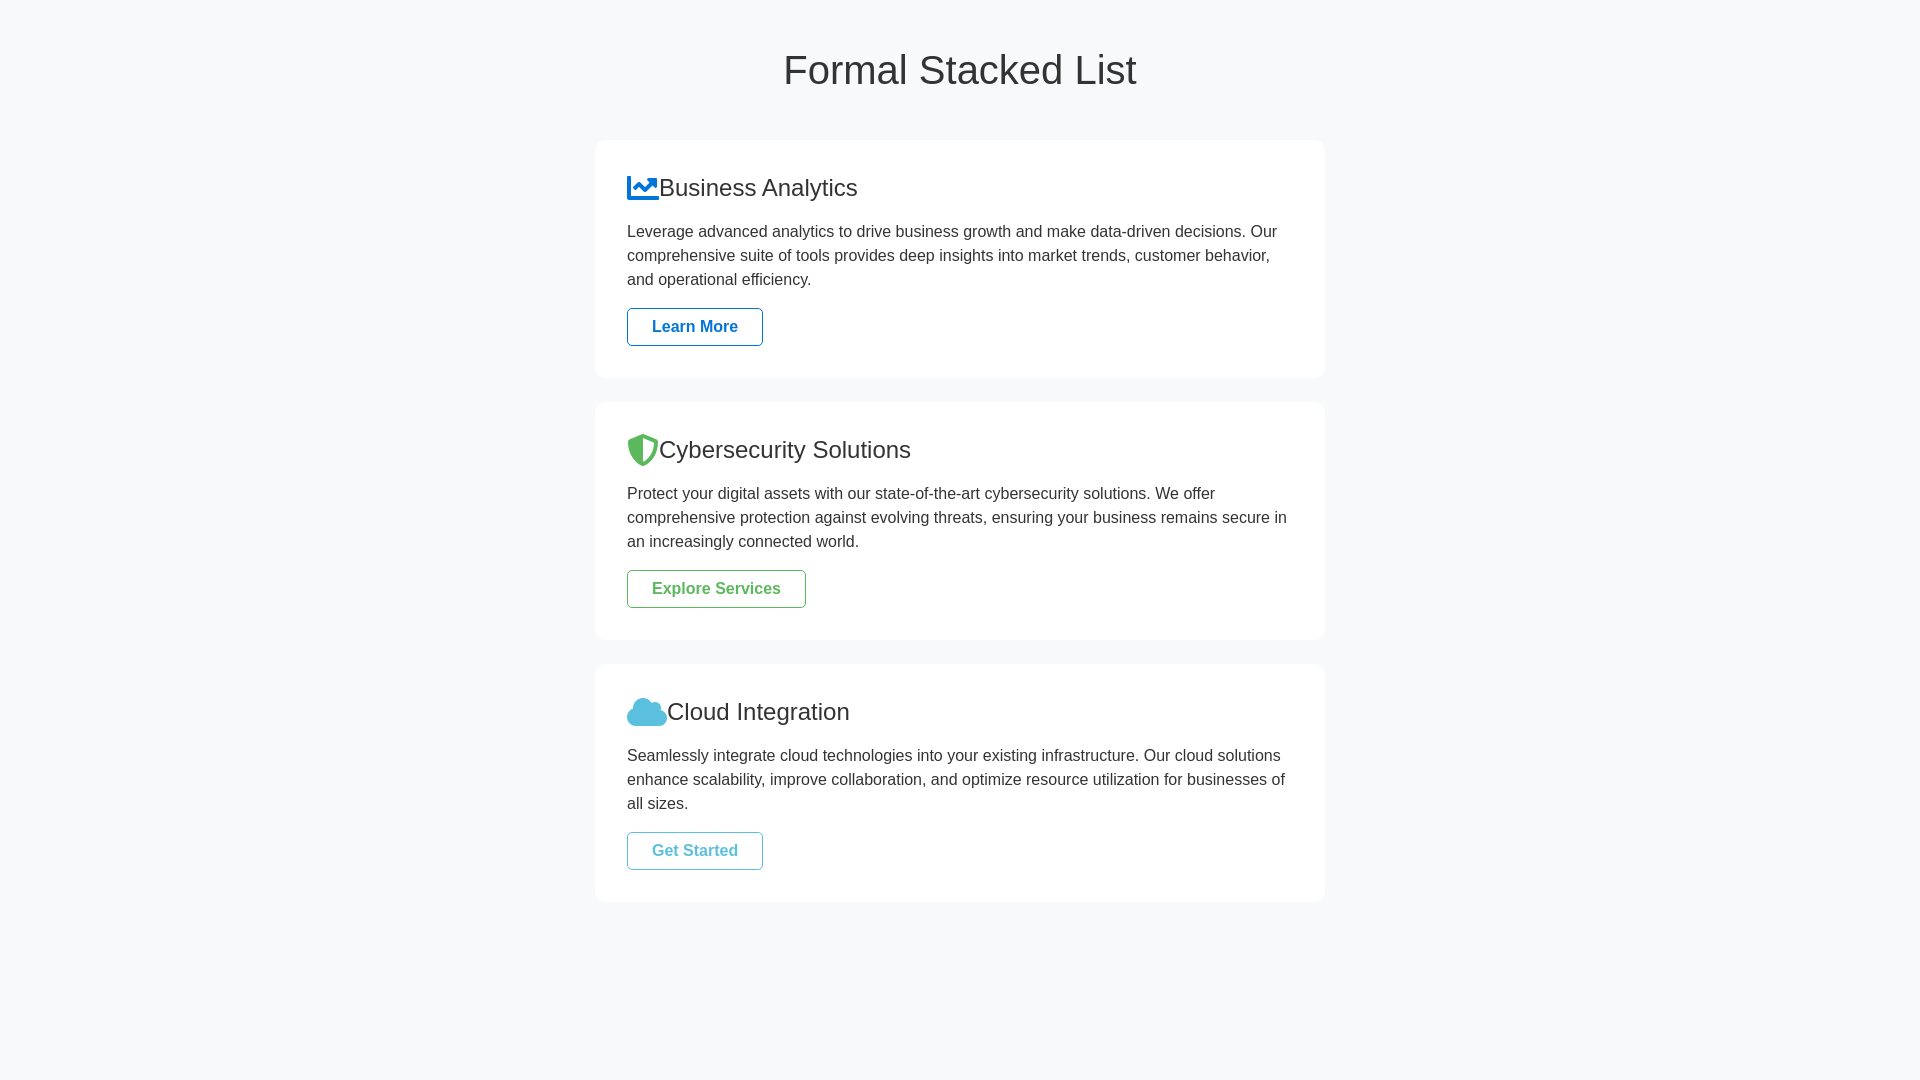Click the Formal Stacked List page title

pos(959,70)
